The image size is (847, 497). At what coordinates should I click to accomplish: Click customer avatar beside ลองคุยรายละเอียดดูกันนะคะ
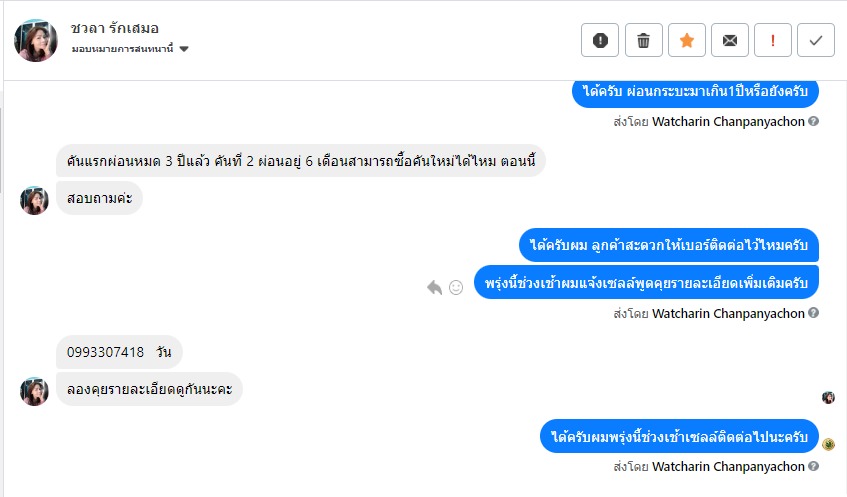pos(35,391)
